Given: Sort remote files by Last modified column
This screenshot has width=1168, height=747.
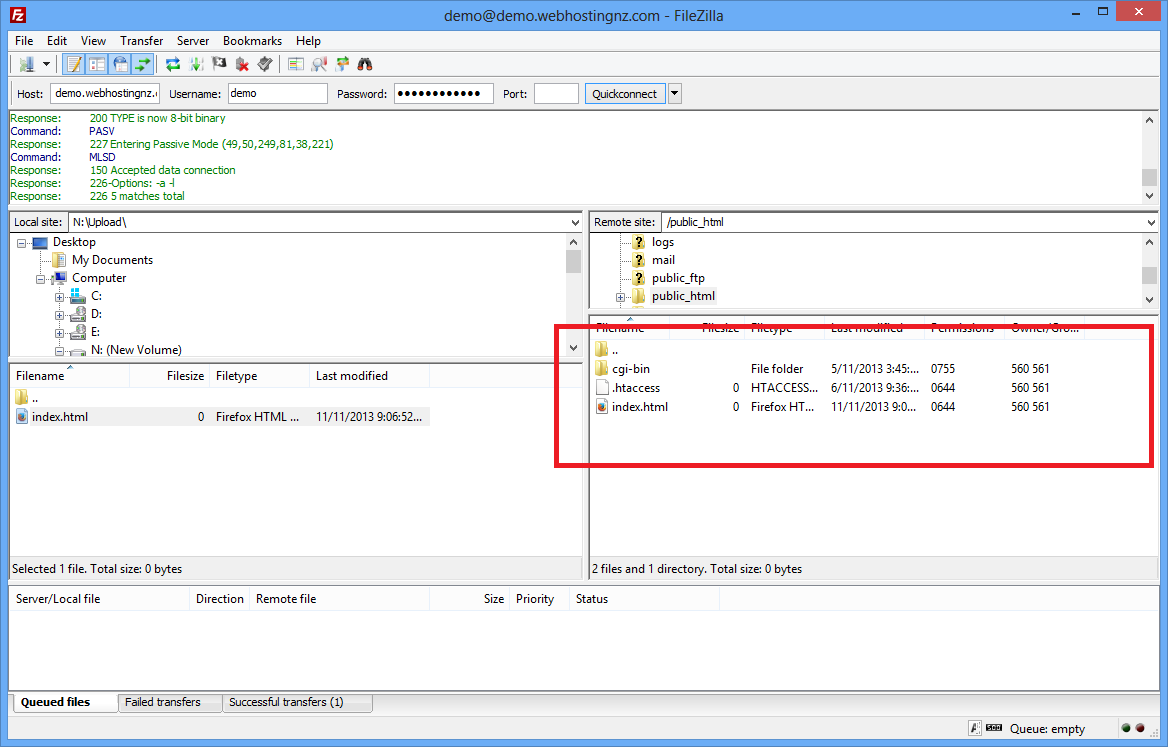Looking at the screenshot, I should coord(866,328).
